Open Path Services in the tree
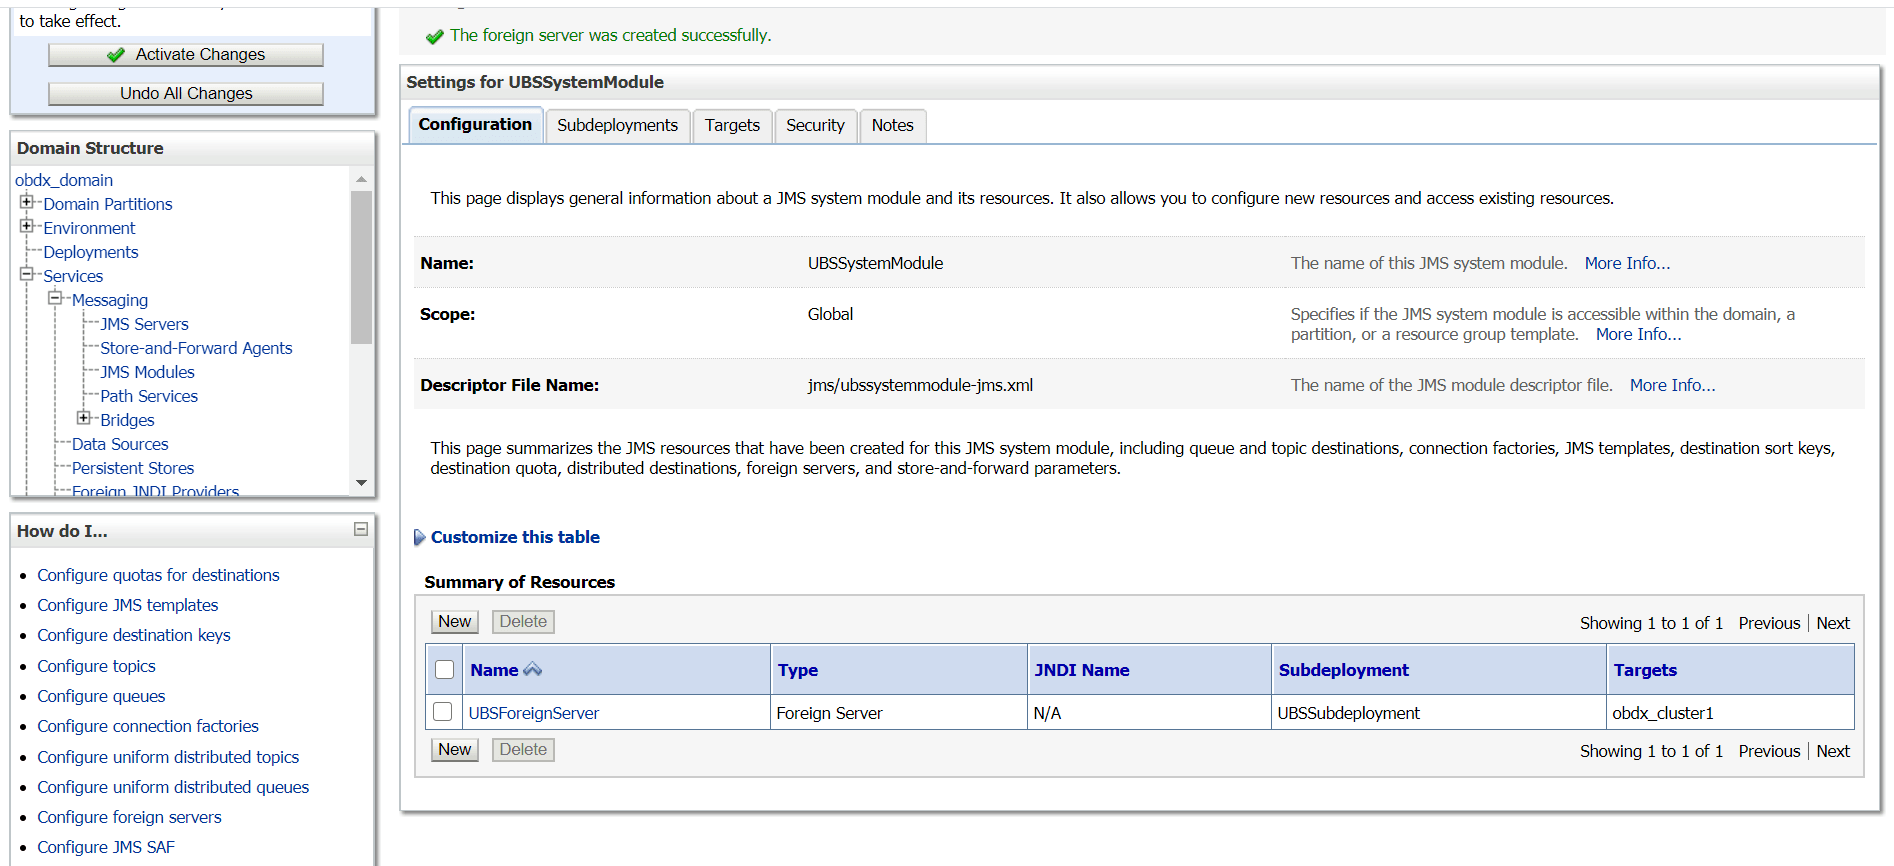 pyautogui.click(x=149, y=396)
